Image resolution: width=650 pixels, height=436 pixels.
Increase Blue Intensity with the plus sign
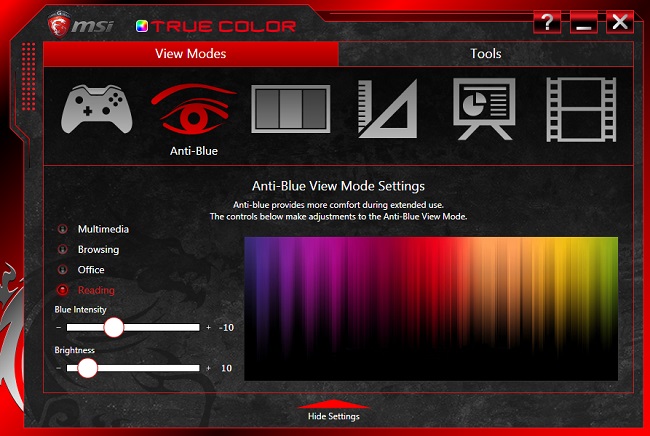tap(209, 327)
